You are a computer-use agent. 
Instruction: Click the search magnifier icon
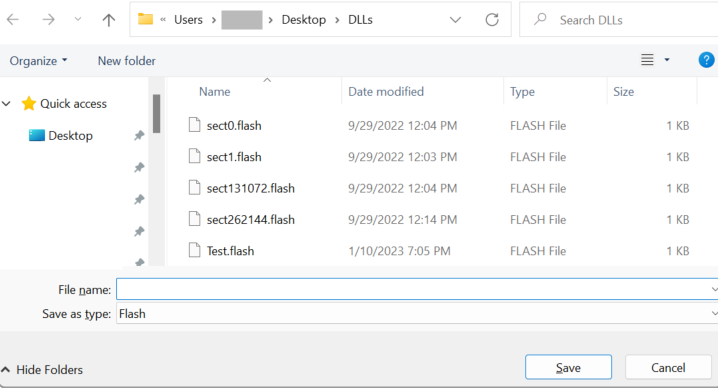[x=540, y=19]
